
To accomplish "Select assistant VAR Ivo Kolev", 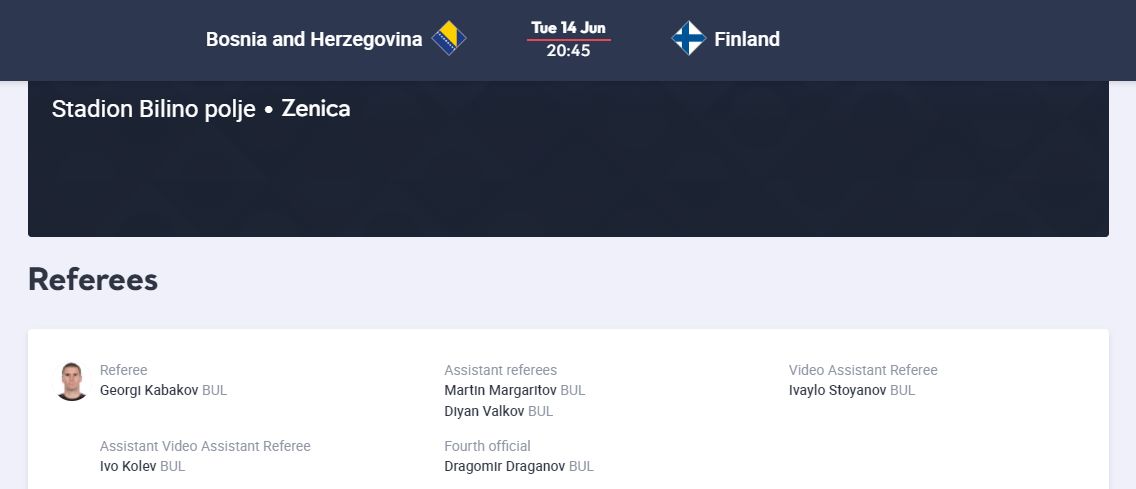I will point(128,466).
